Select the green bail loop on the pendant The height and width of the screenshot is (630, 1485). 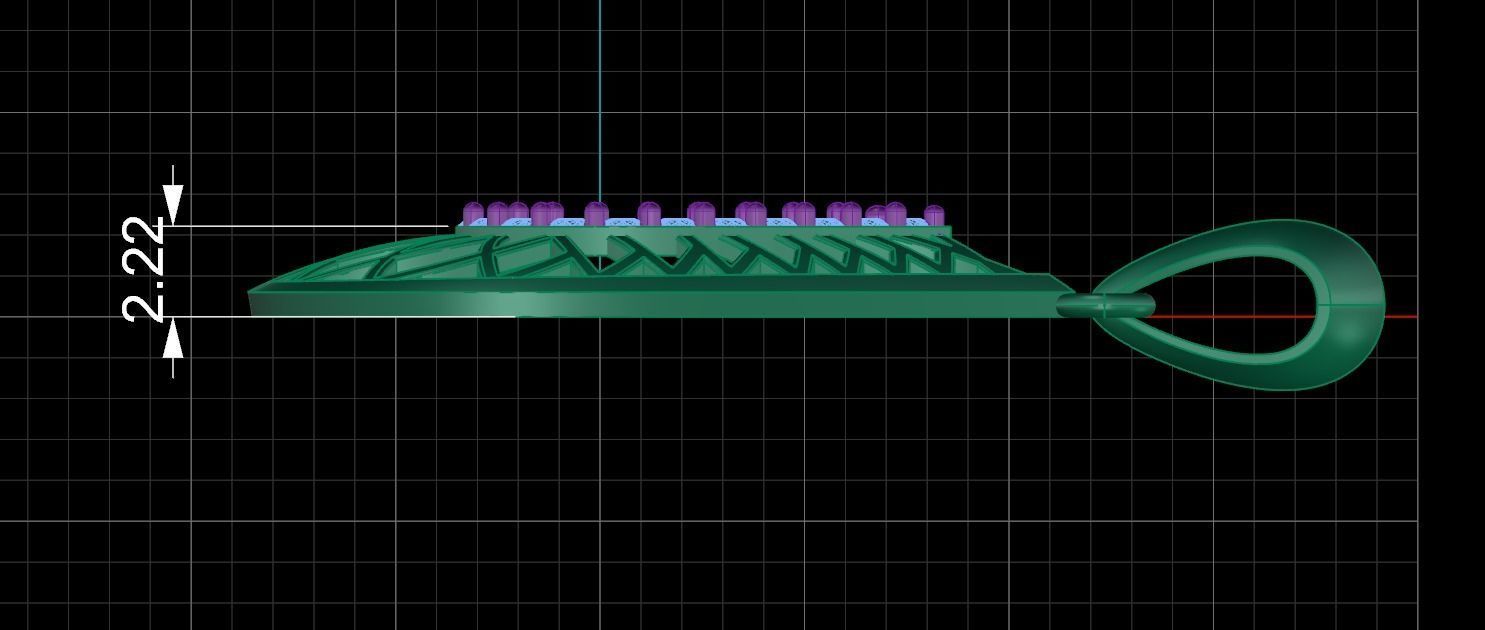point(1240,305)
